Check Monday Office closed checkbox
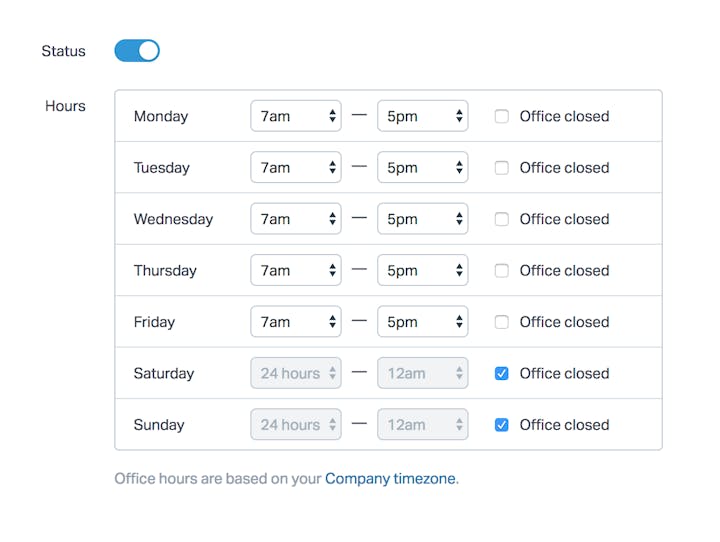The height and width of the screenshot is (542, 720). tap(502, 116)
